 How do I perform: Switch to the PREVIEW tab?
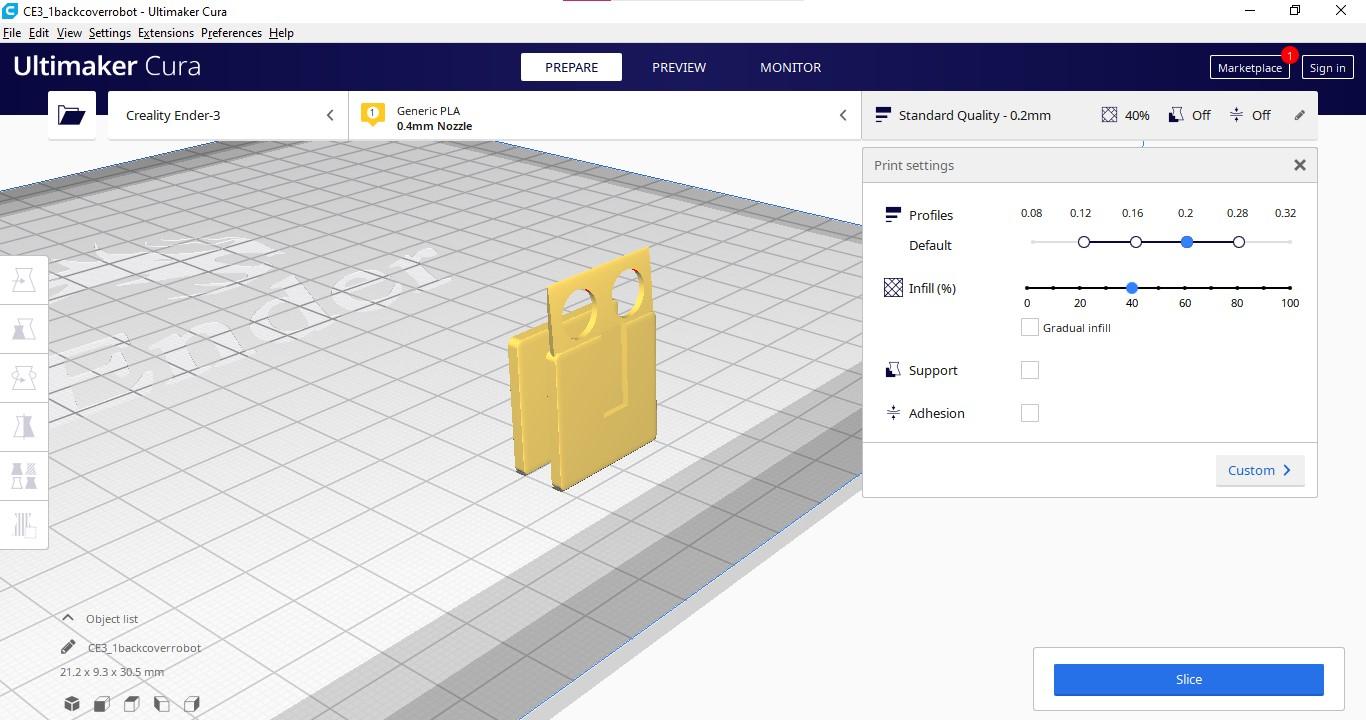679,67
